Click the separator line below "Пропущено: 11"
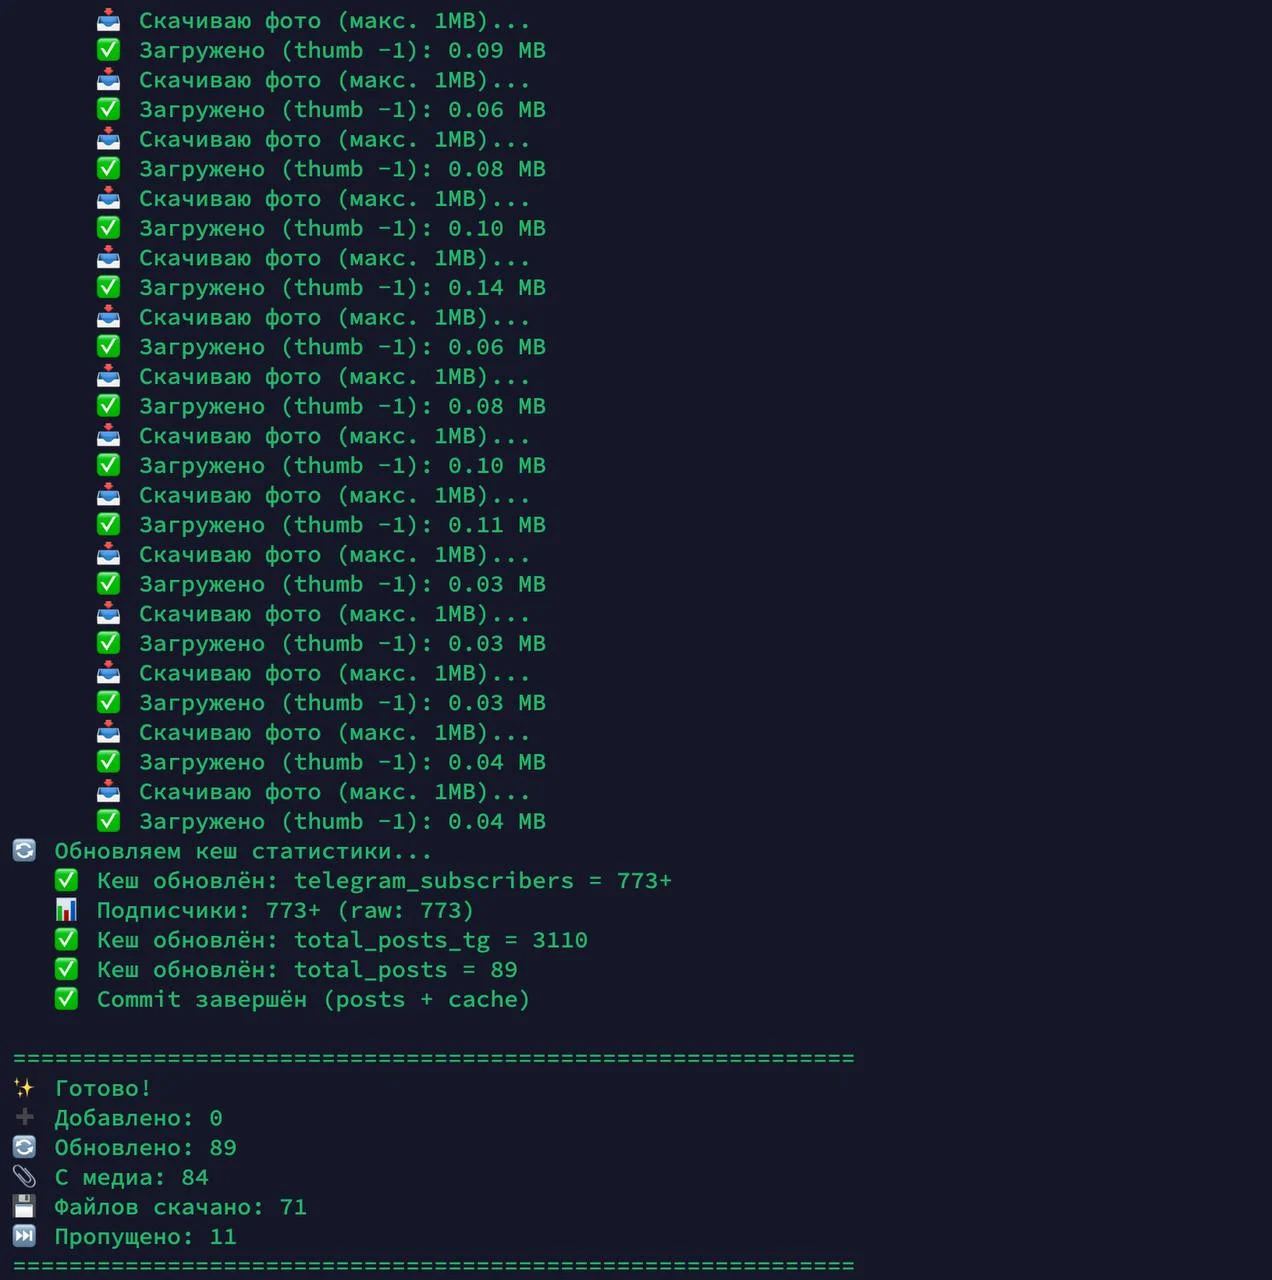Image resolution: width=1272 pixels, height=1280 pixels. (433, 1265)
